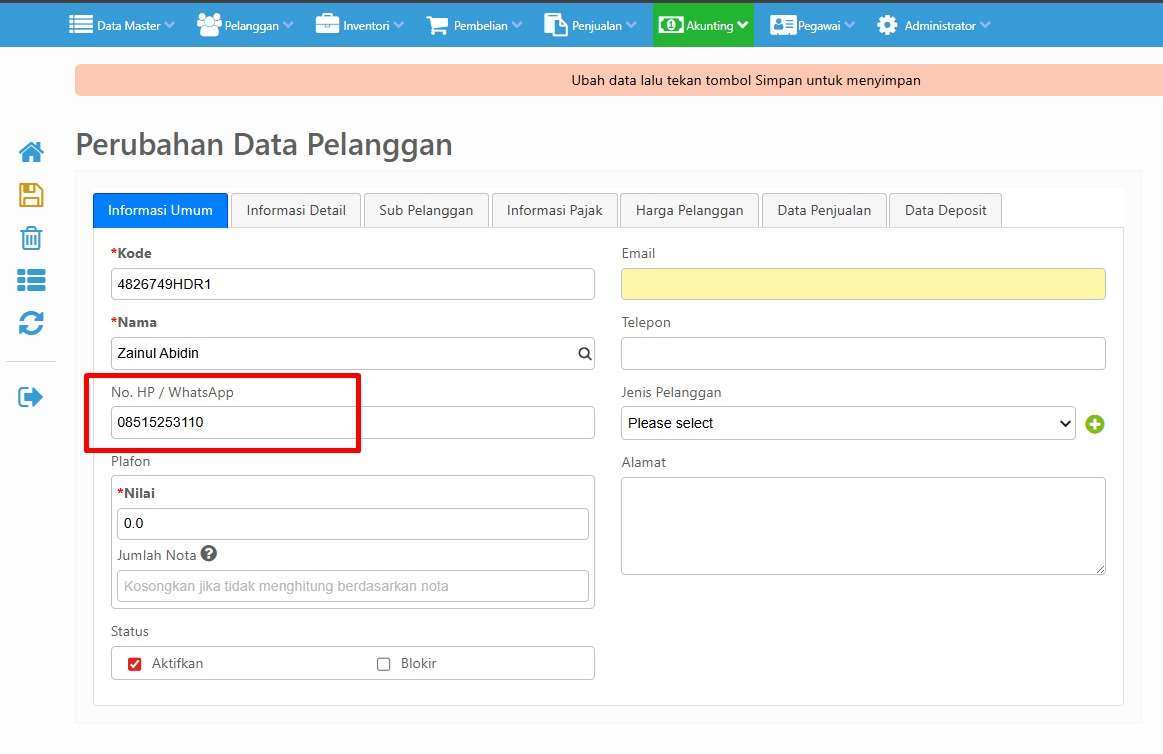The width and height of the screenshot is (1163, 754).
Task: Select the Harga Pelanggan tab
Action: click(x=689, y=210)
